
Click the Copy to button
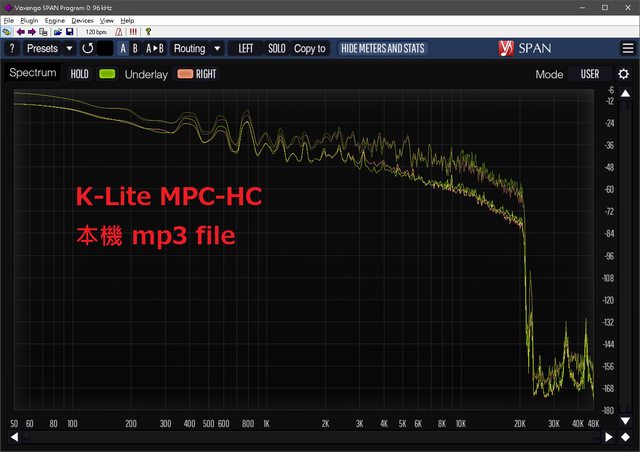point(310,48)
